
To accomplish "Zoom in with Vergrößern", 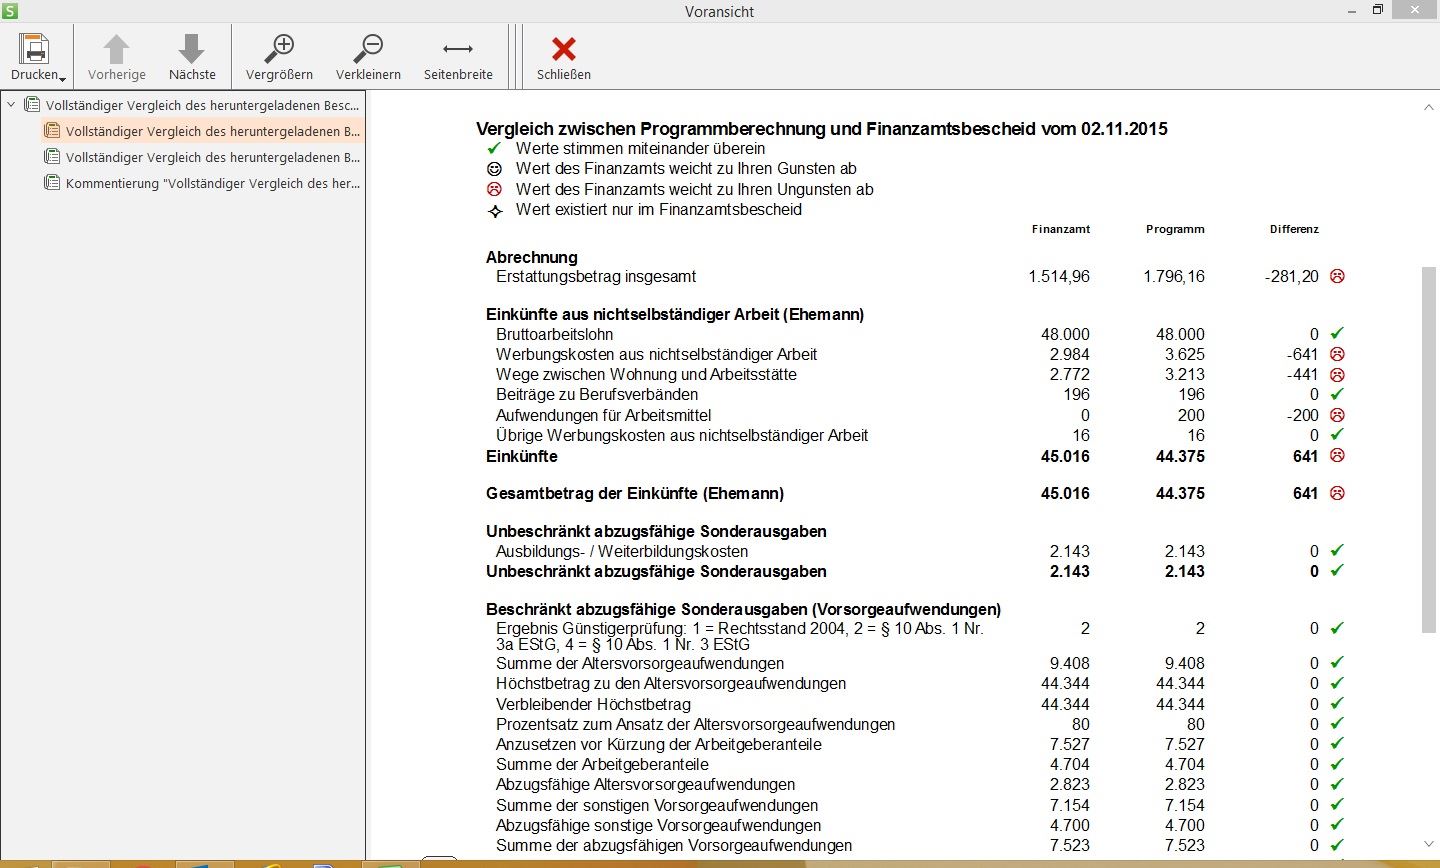I will tap(279, 57).
